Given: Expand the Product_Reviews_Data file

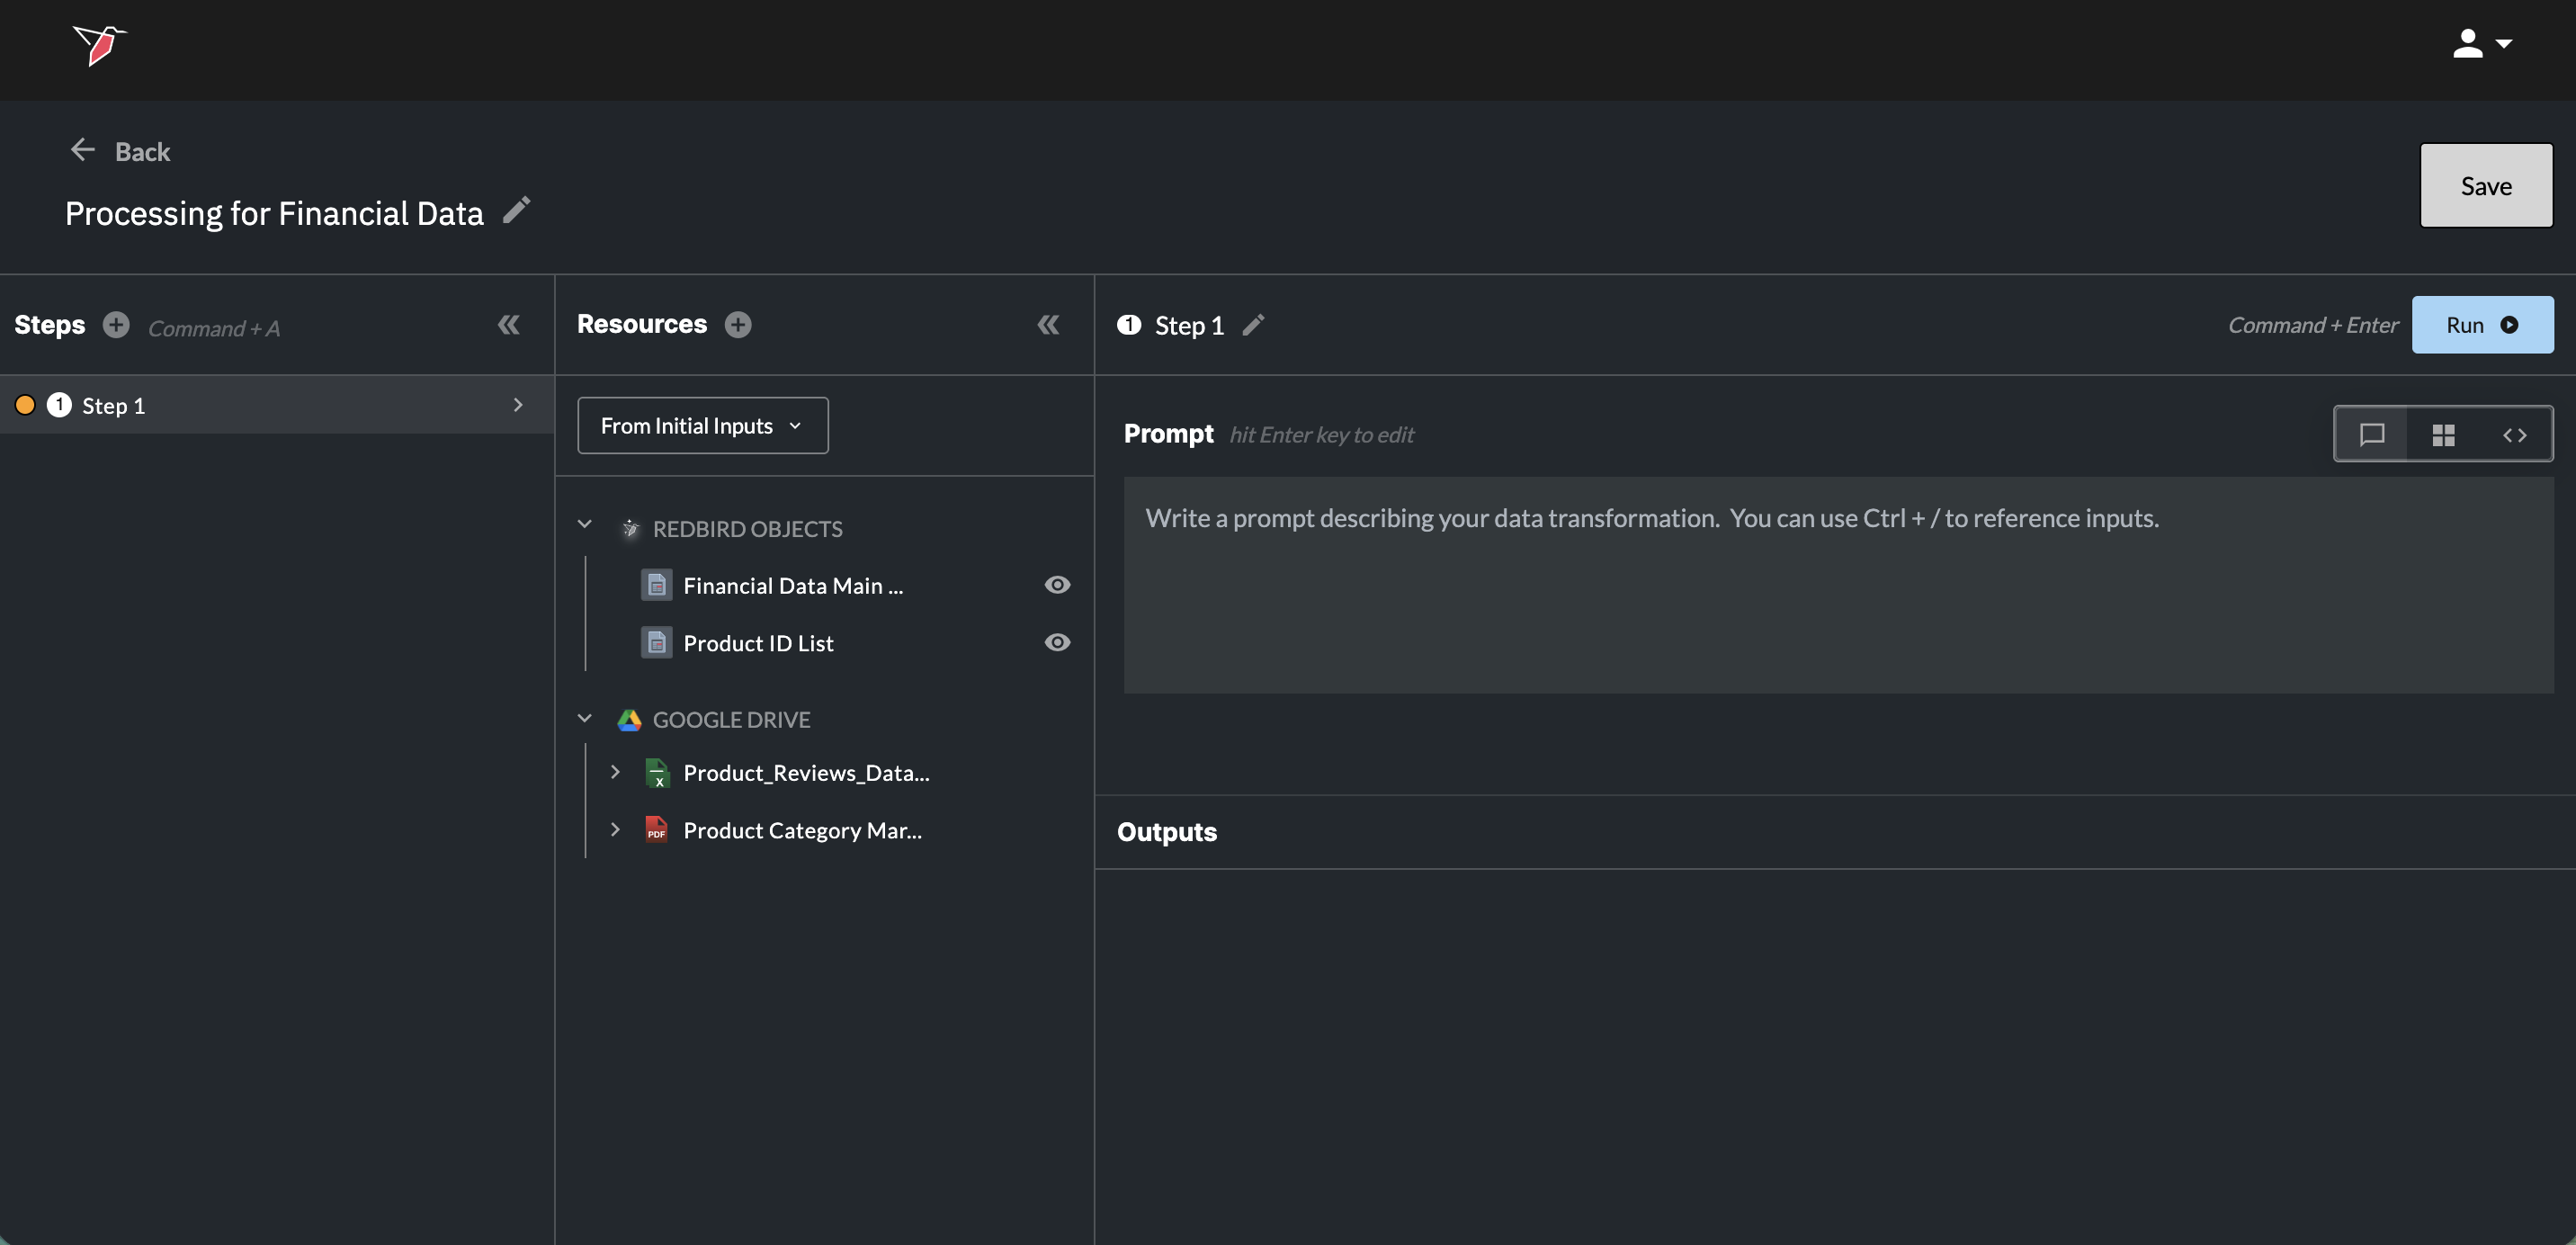Looking at the screenshot, I should [x=615, y=772].
